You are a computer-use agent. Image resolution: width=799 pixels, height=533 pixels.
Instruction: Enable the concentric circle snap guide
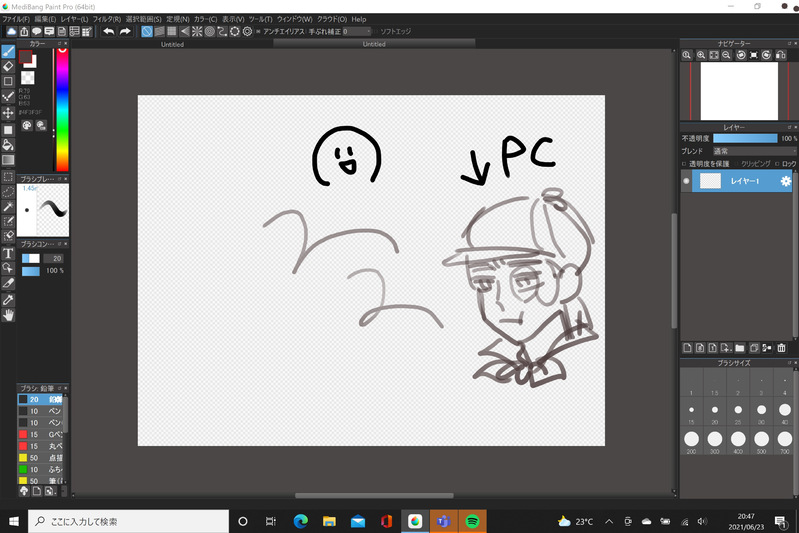coord(209,32)
